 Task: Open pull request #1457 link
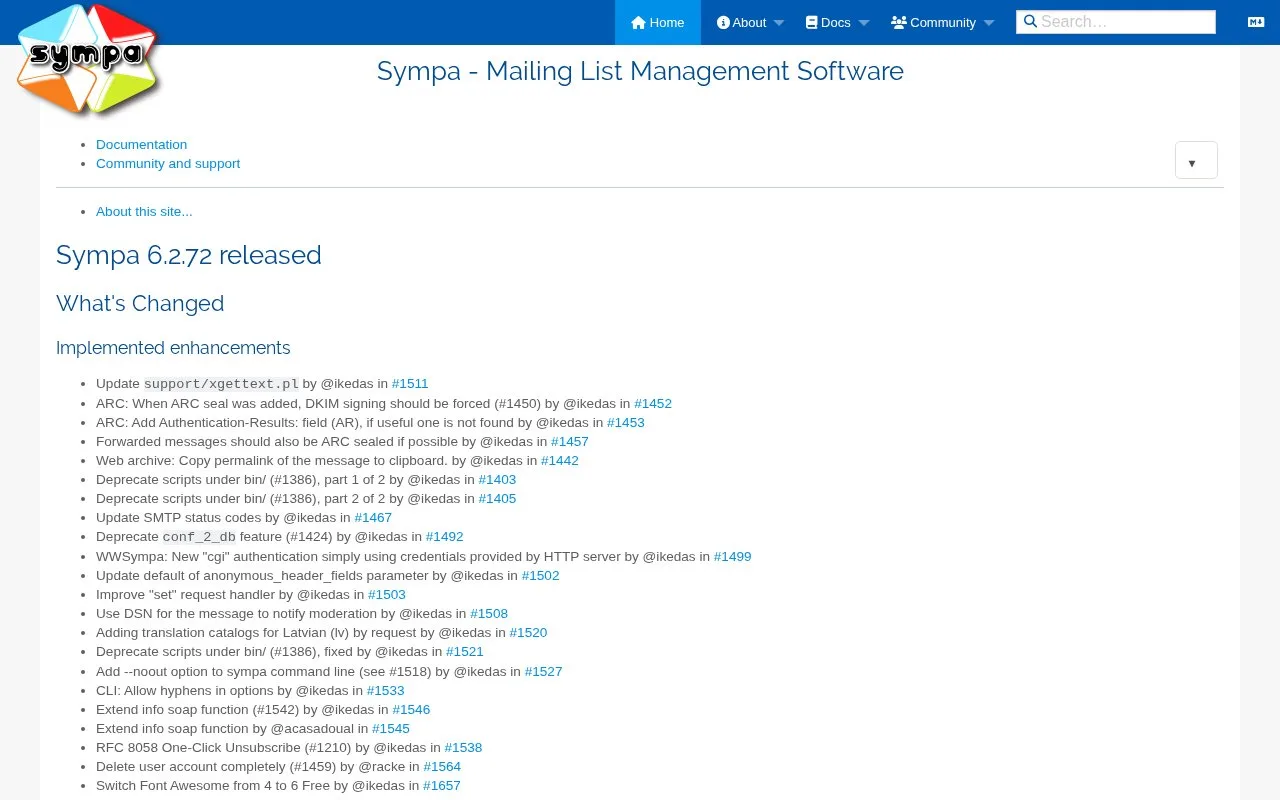[x=570, y=442]
